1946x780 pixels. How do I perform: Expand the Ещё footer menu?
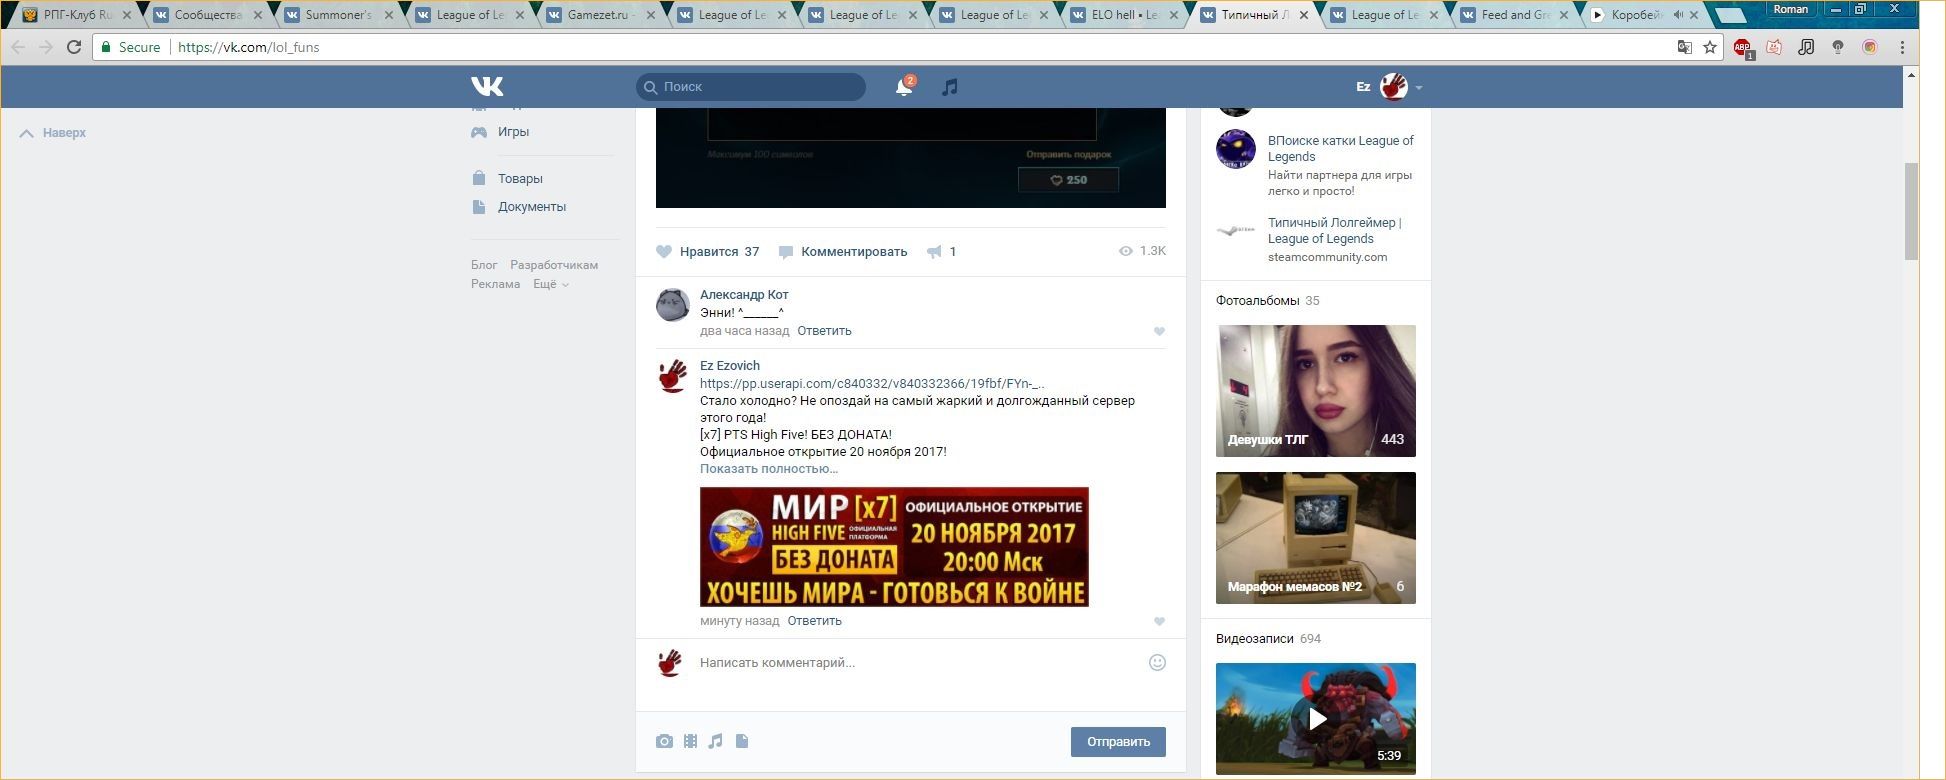(550, 284)
